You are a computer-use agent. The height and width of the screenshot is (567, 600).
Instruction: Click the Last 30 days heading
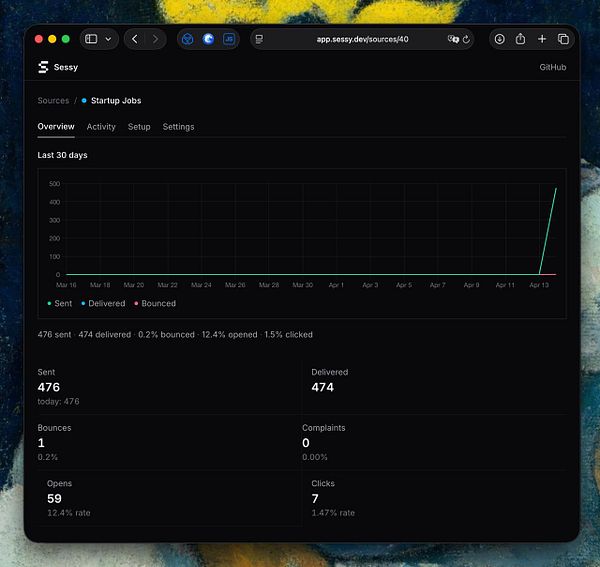[x=62, y=155]
